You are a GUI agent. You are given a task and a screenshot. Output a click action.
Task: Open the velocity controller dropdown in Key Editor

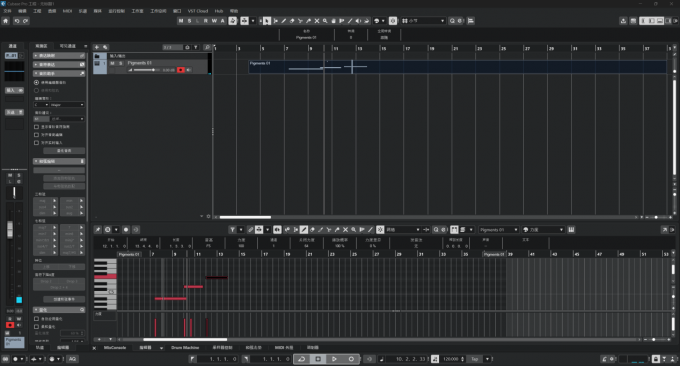click(x=543, y=230)
